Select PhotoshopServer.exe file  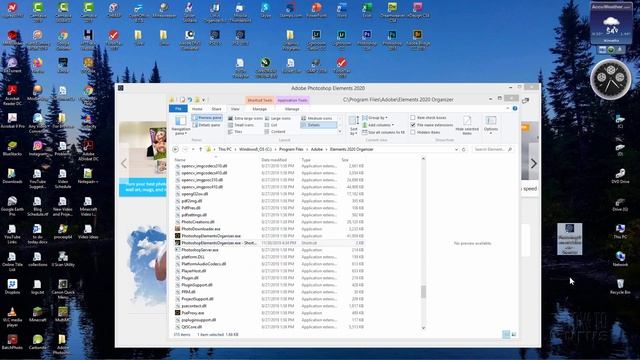200,250
